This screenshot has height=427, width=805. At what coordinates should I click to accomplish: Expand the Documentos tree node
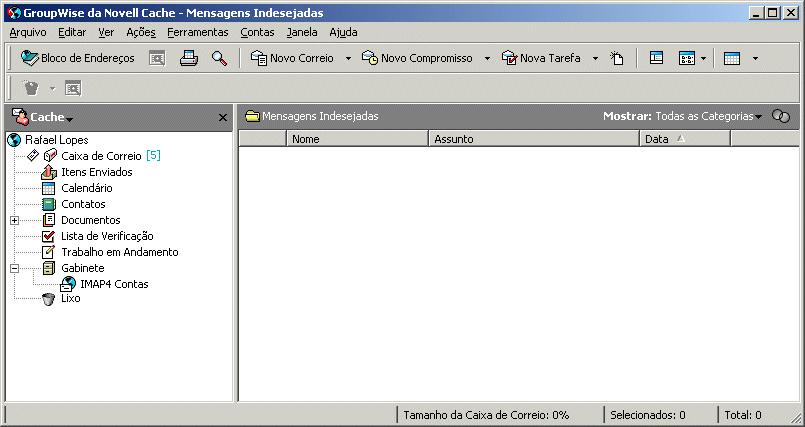[x=14, y=220]
